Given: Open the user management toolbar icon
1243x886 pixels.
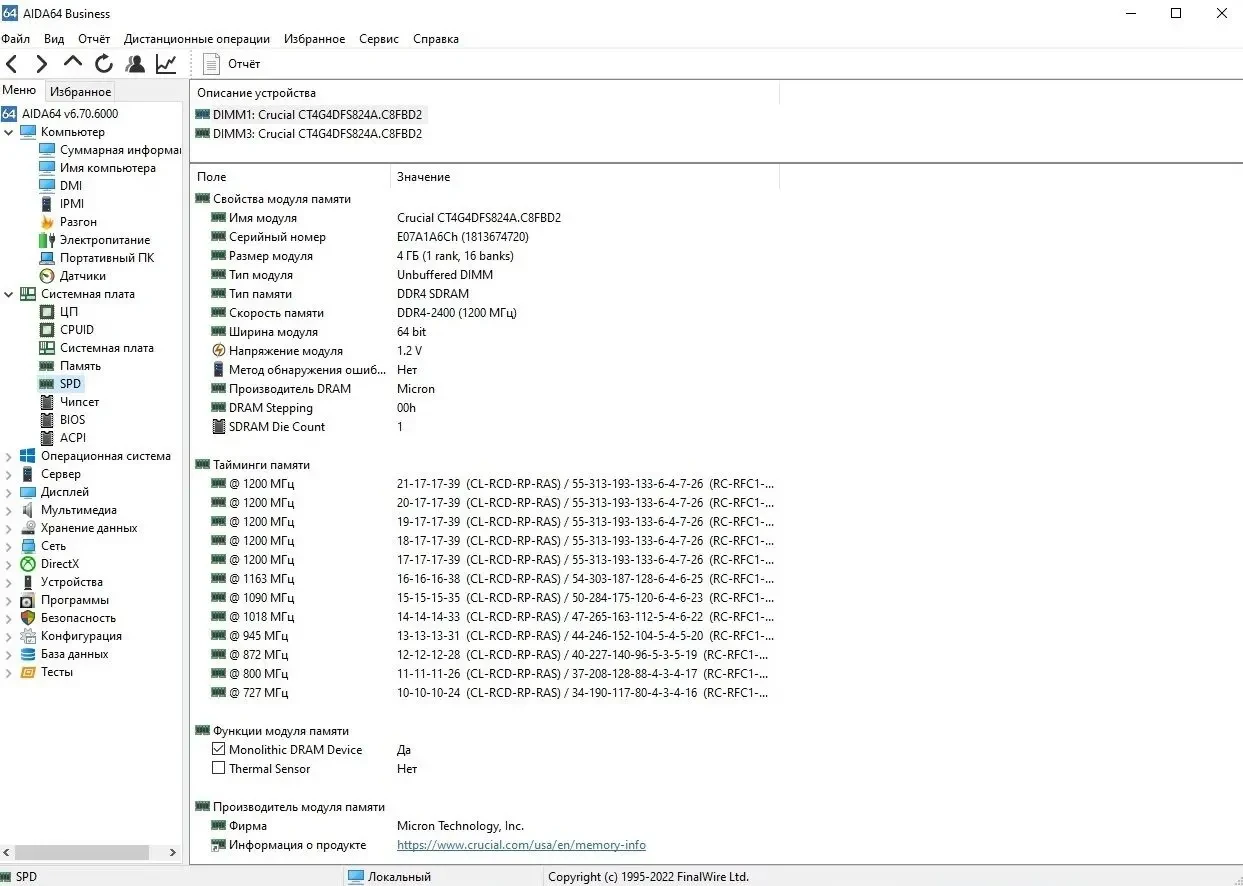Looking at the screenshot, I should click(135, 64).
